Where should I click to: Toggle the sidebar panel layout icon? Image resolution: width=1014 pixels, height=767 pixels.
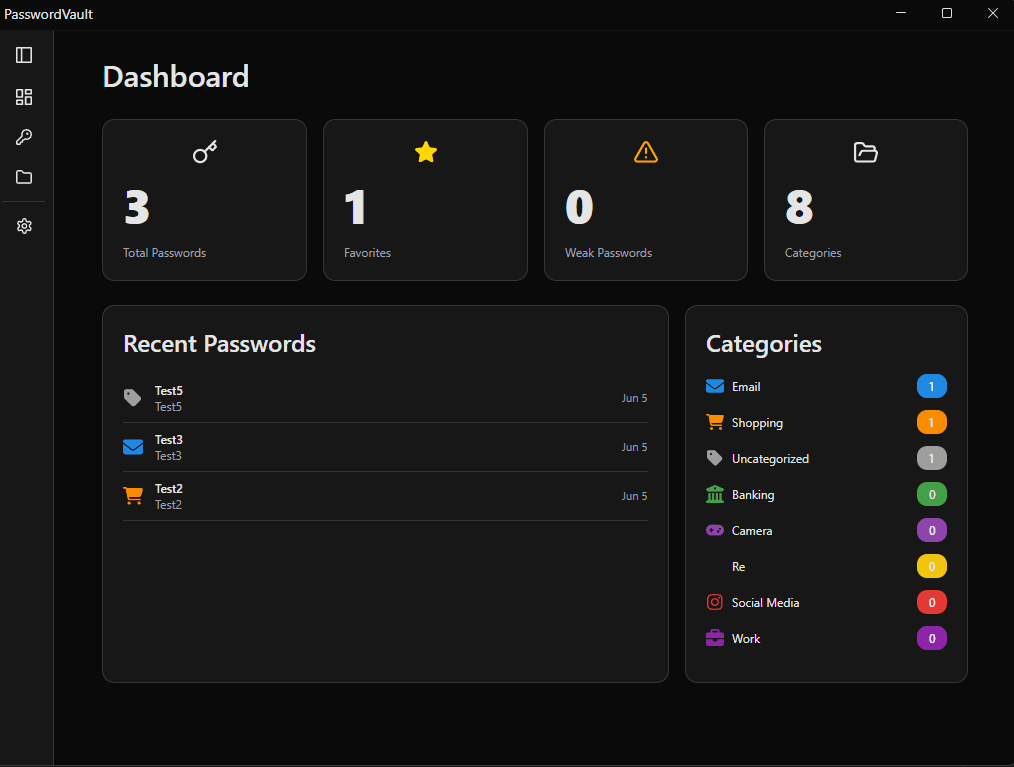click(x=23, y=55)
